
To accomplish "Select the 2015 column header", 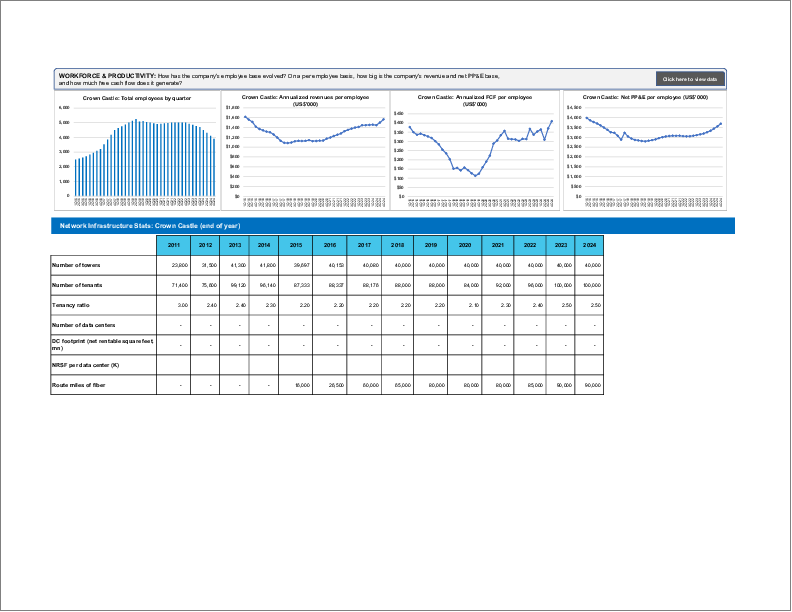I will 296,245.
